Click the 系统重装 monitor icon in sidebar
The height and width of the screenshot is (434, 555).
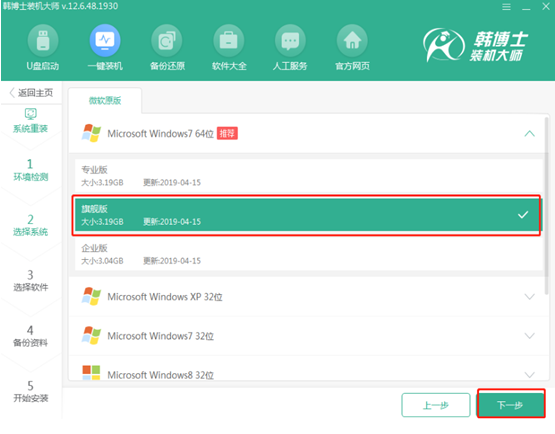coord(30,114)
